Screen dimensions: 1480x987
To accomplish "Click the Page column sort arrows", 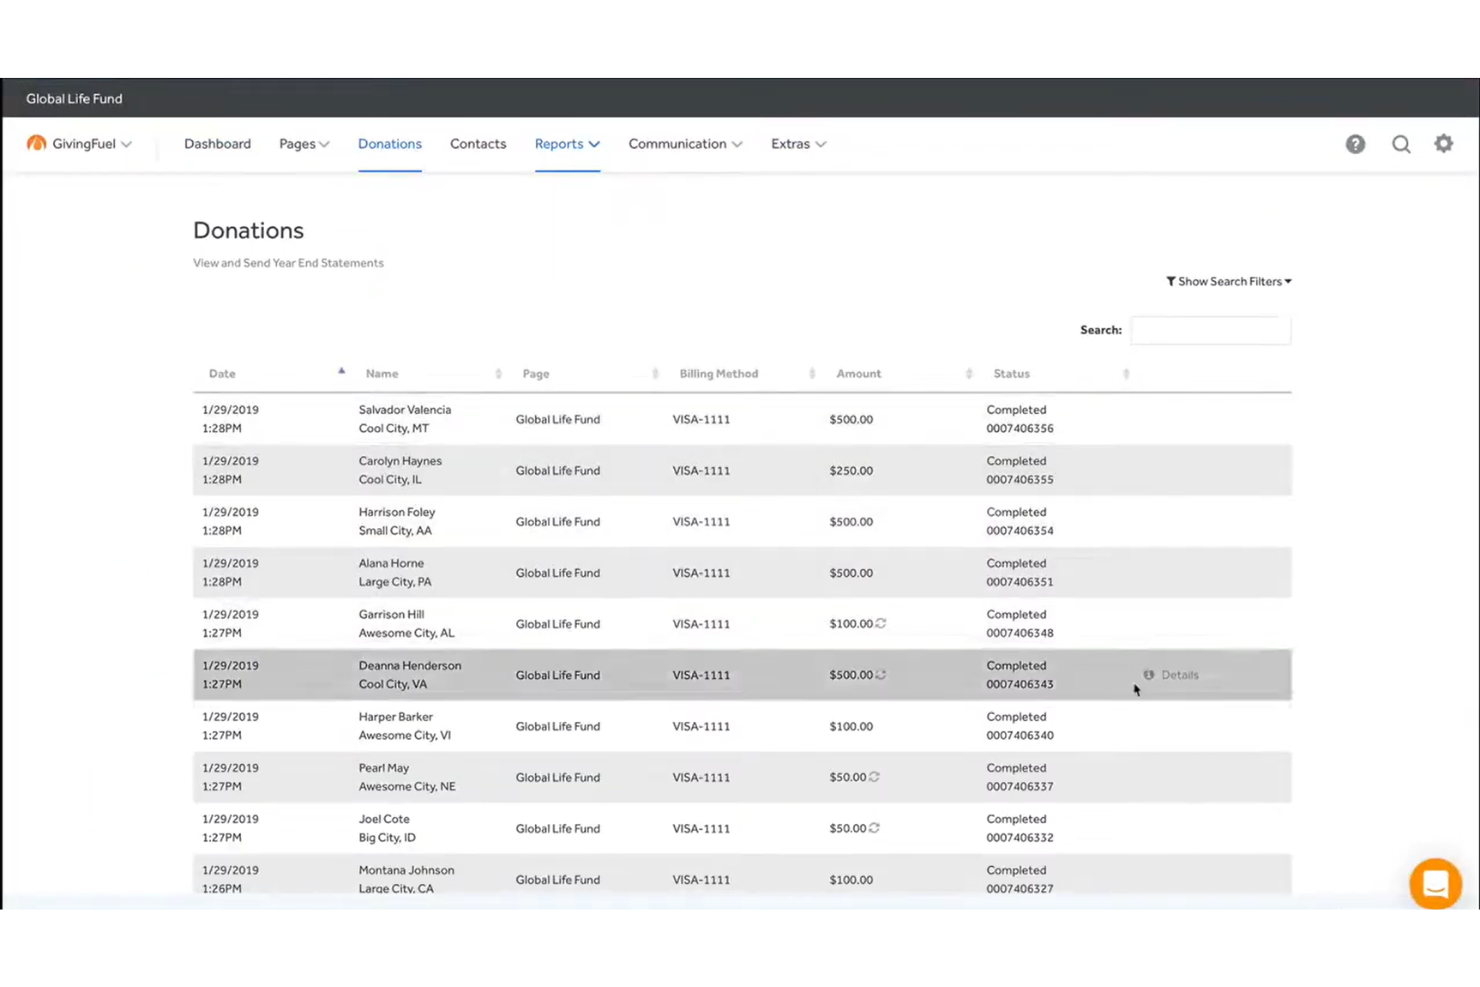I will (655, 374).
